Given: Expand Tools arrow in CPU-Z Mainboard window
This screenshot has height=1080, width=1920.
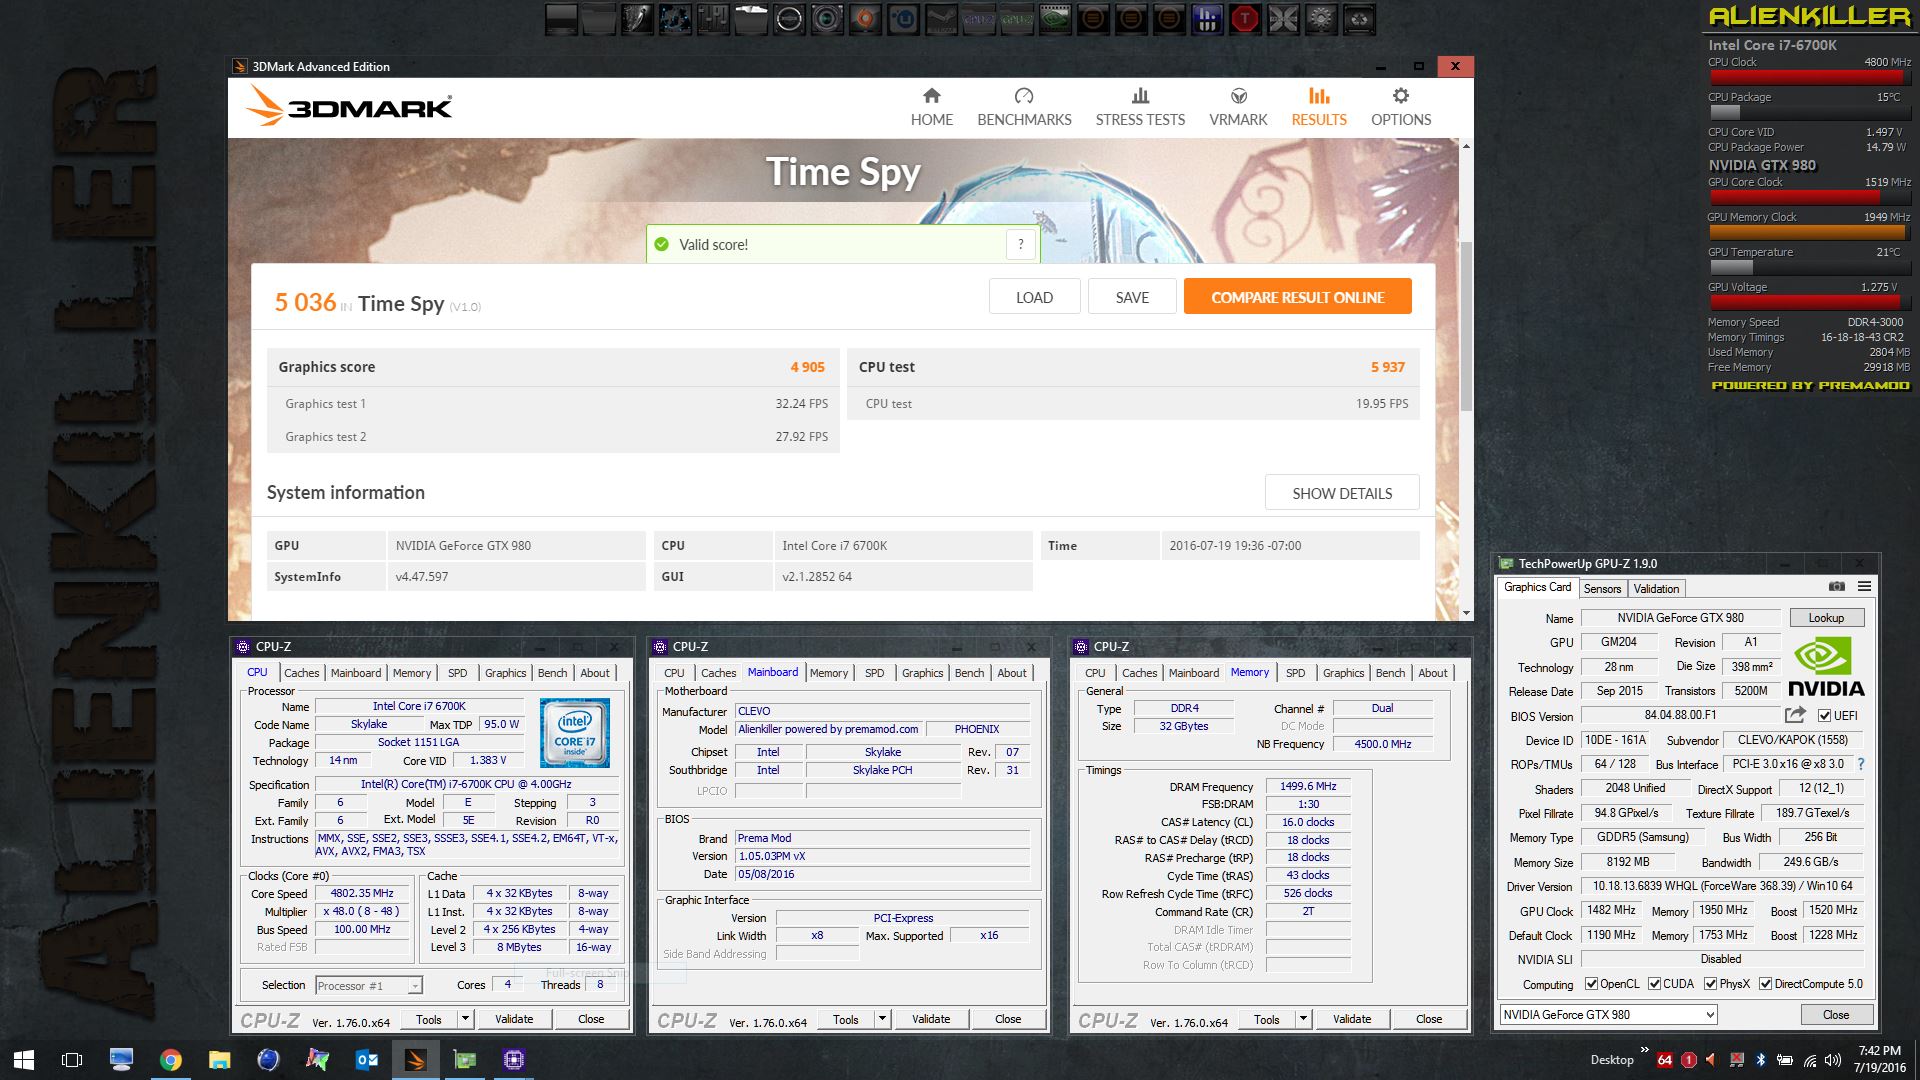Looking at the screenshot, I should point(882,1019).
